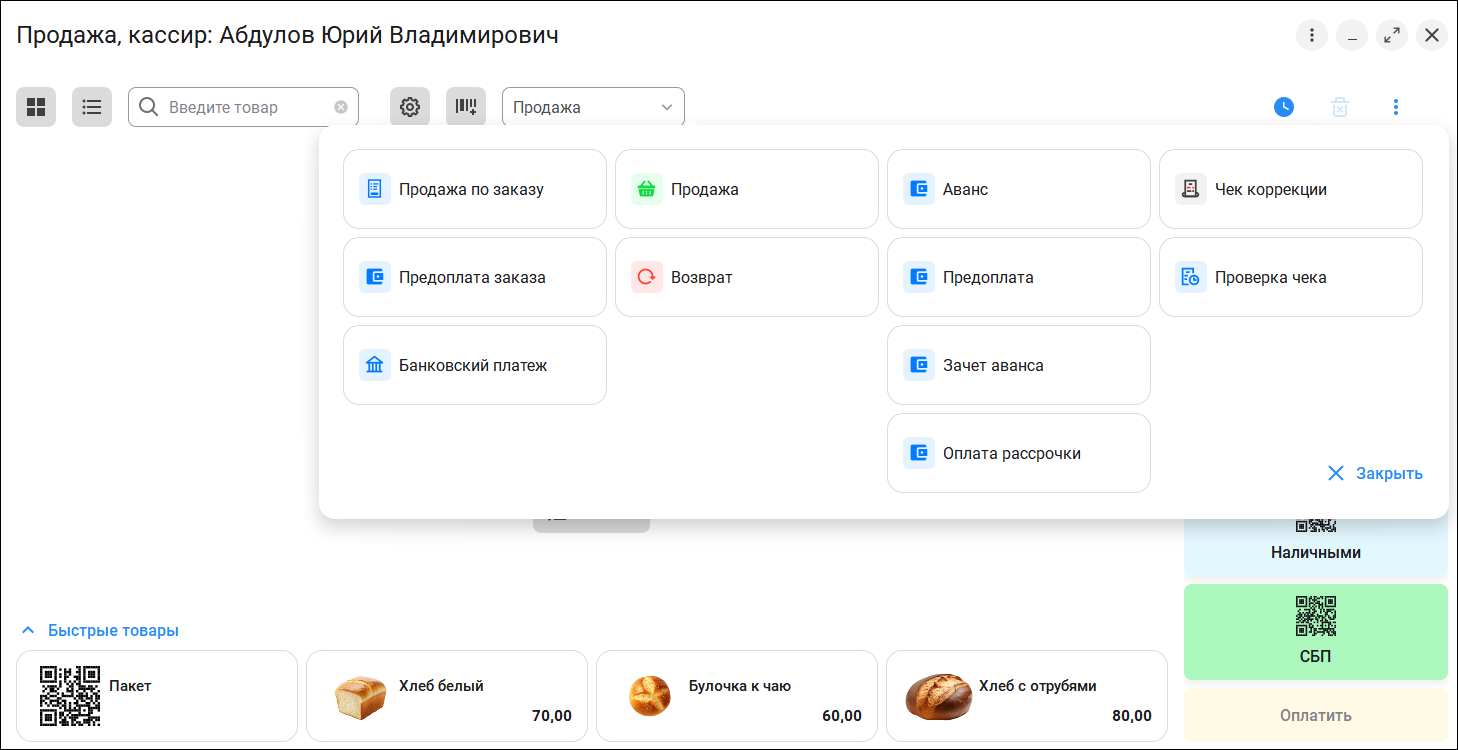Open blue vertical dots toolbar menu

pyautogui.click(x=1396, y=107)
